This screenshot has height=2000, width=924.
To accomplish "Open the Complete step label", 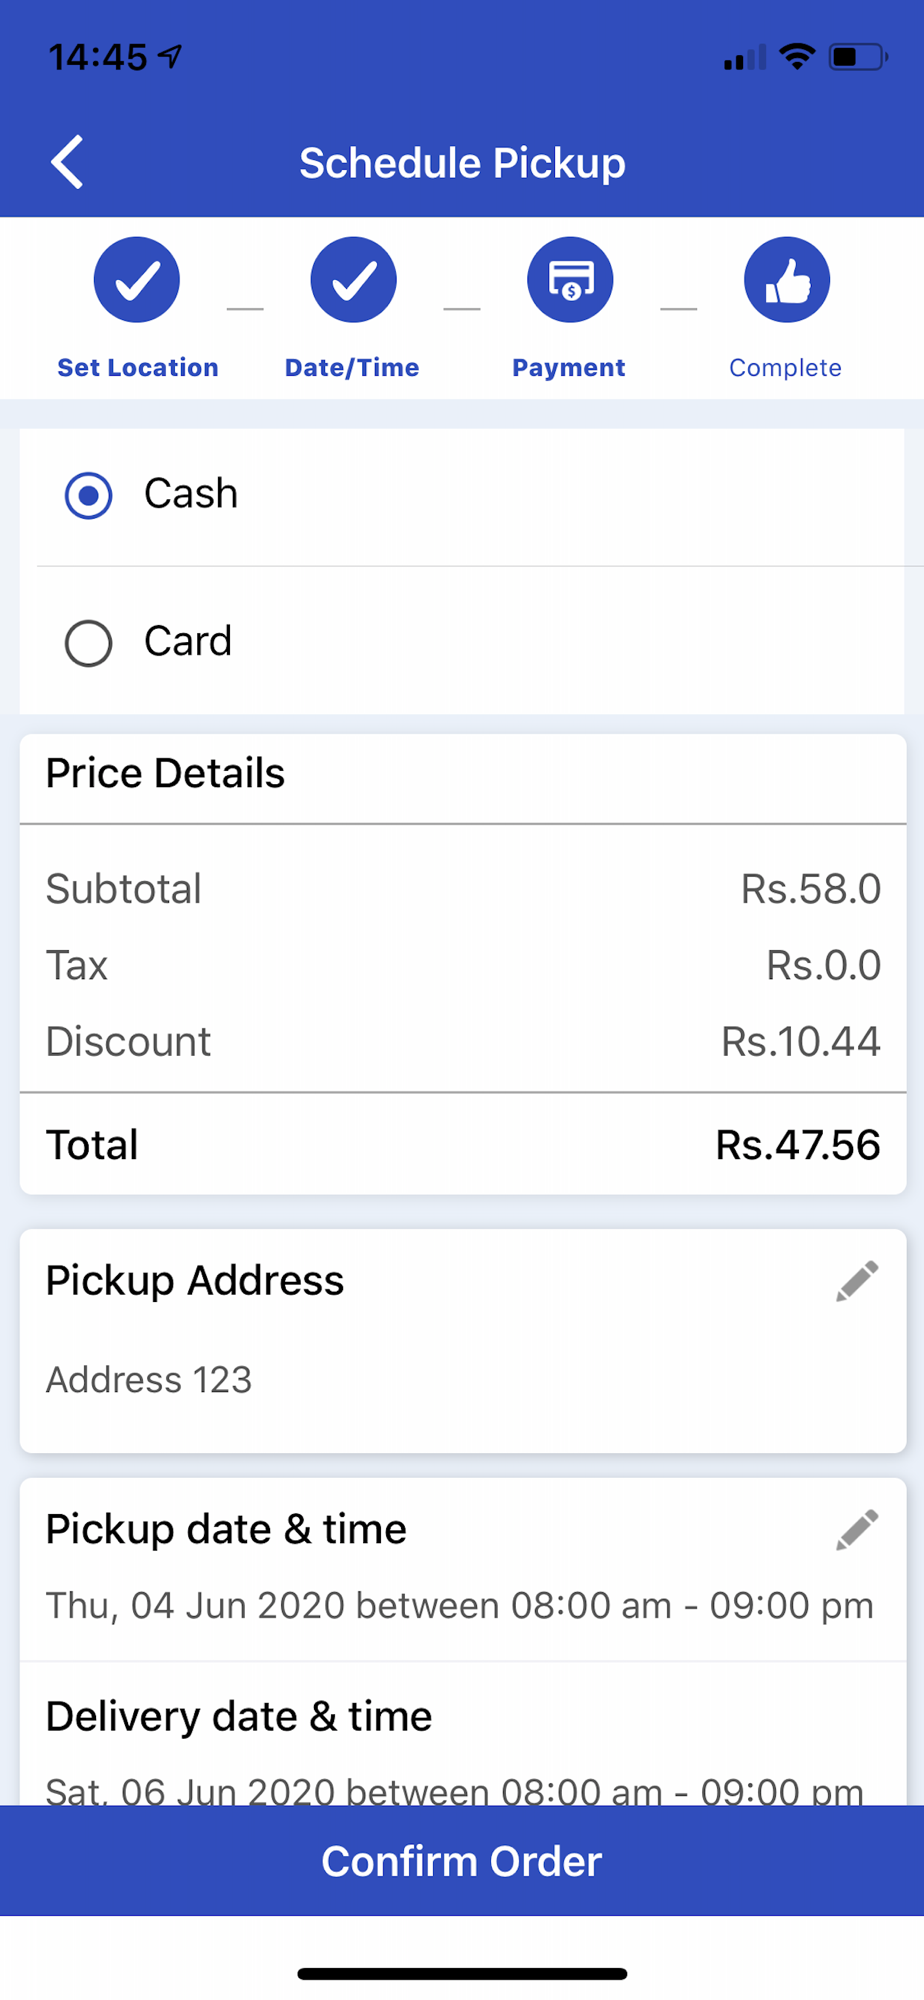I will 785,368.
